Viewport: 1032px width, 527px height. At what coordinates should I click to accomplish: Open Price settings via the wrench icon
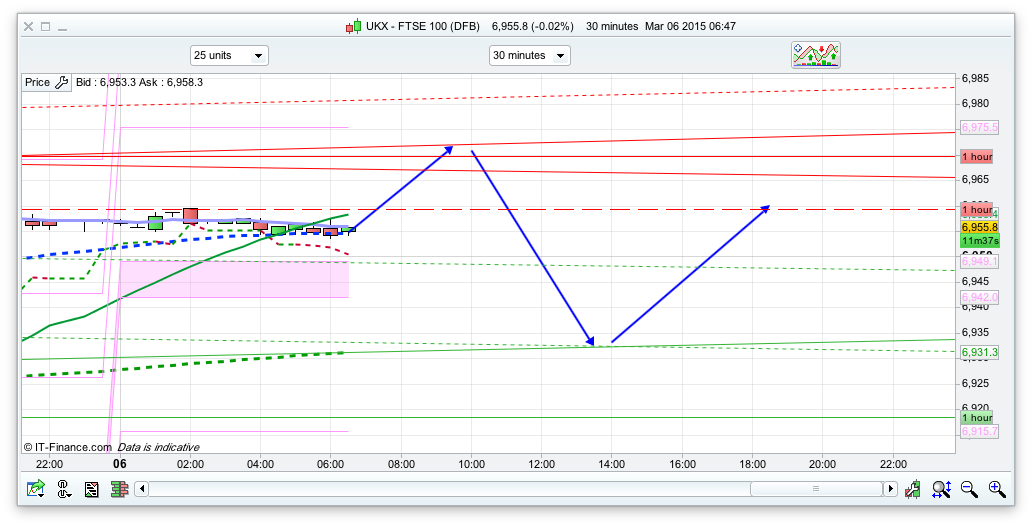point(61,83)
